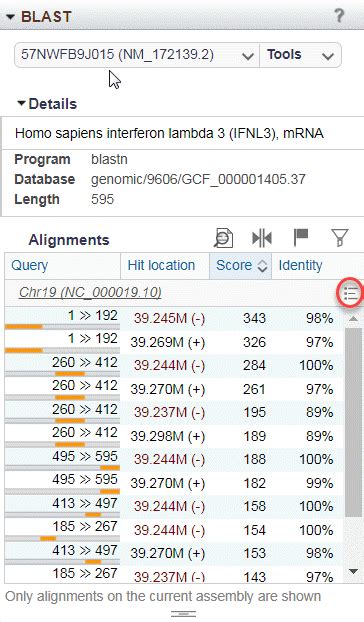Sort by Hit location column header
Screen dimensions: 364x622
point(165,265)
